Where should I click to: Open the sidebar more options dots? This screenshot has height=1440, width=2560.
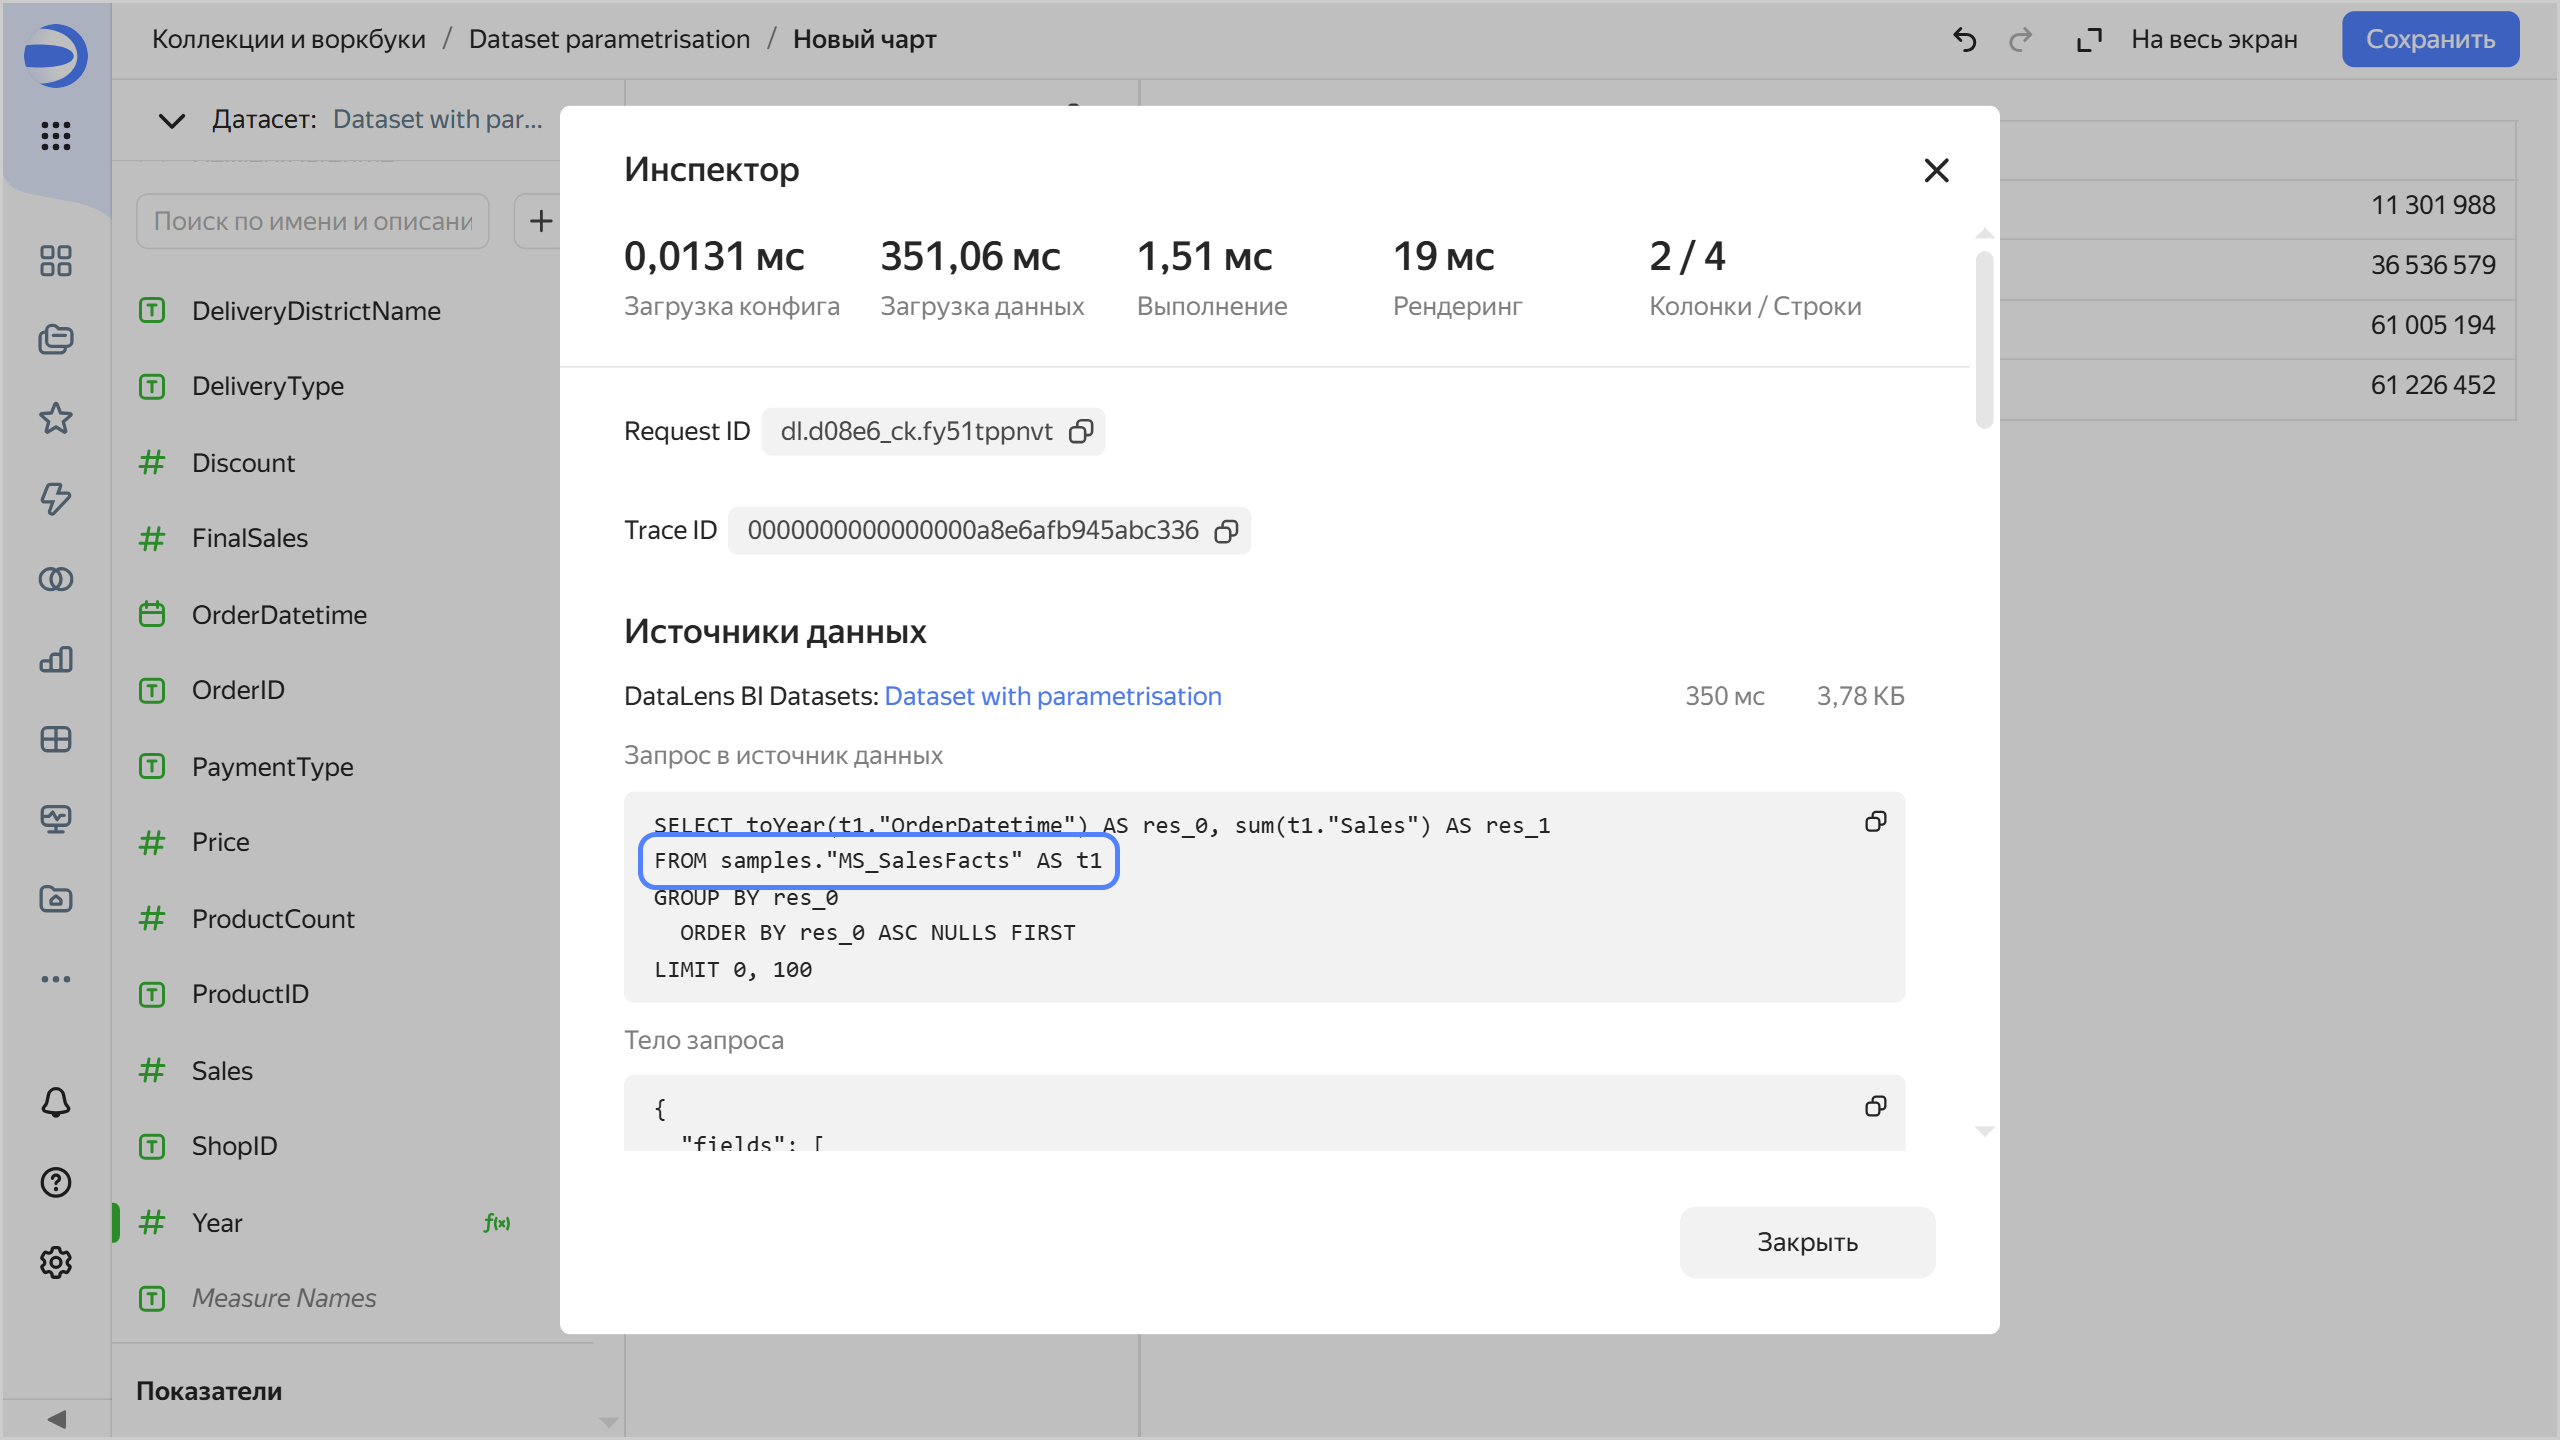56,978
